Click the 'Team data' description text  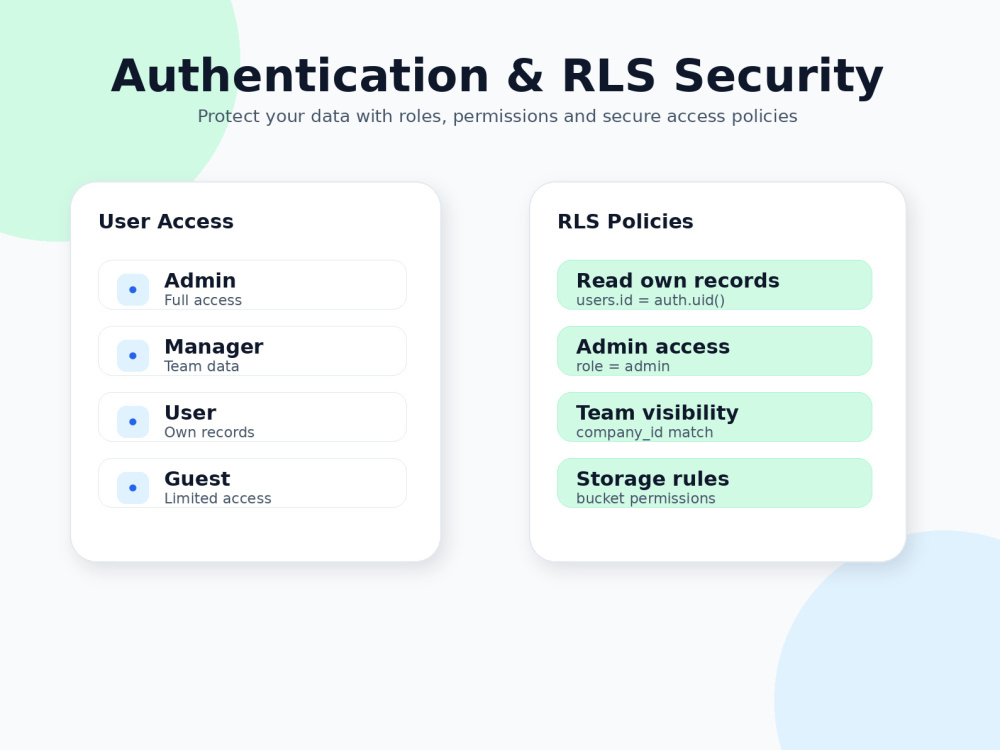202,366
